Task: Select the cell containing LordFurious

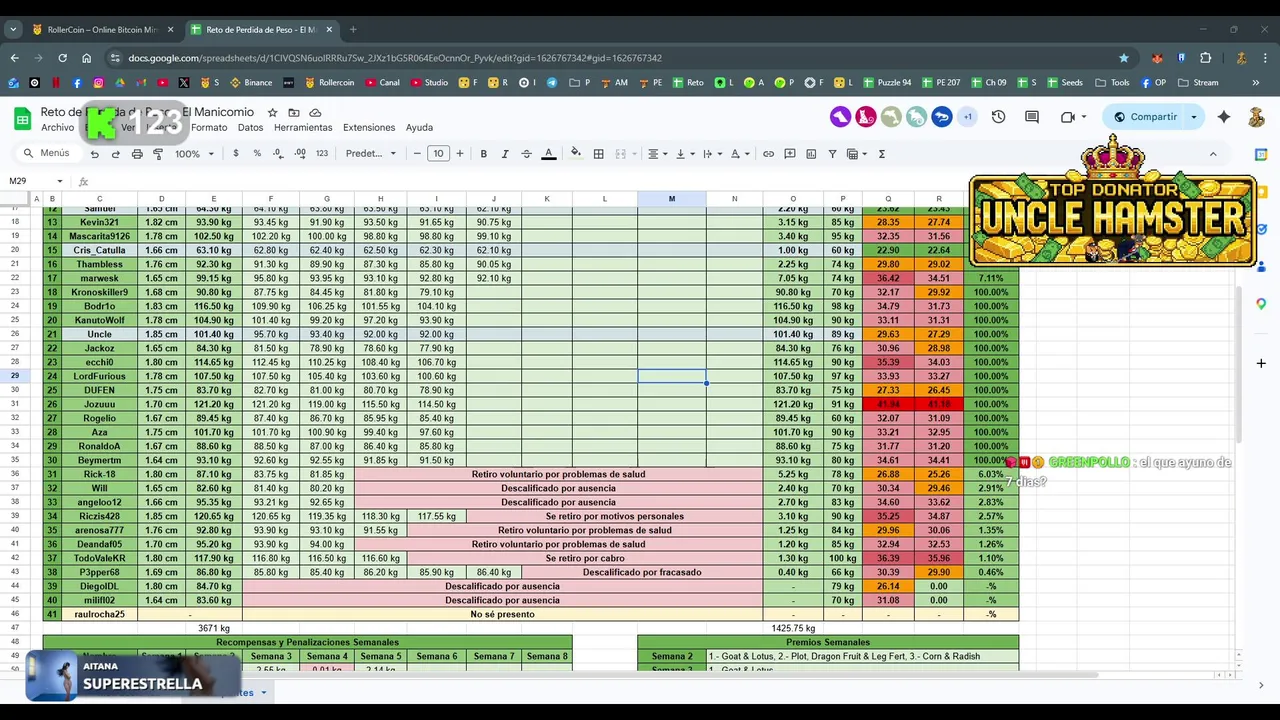Action: point(99,376)
